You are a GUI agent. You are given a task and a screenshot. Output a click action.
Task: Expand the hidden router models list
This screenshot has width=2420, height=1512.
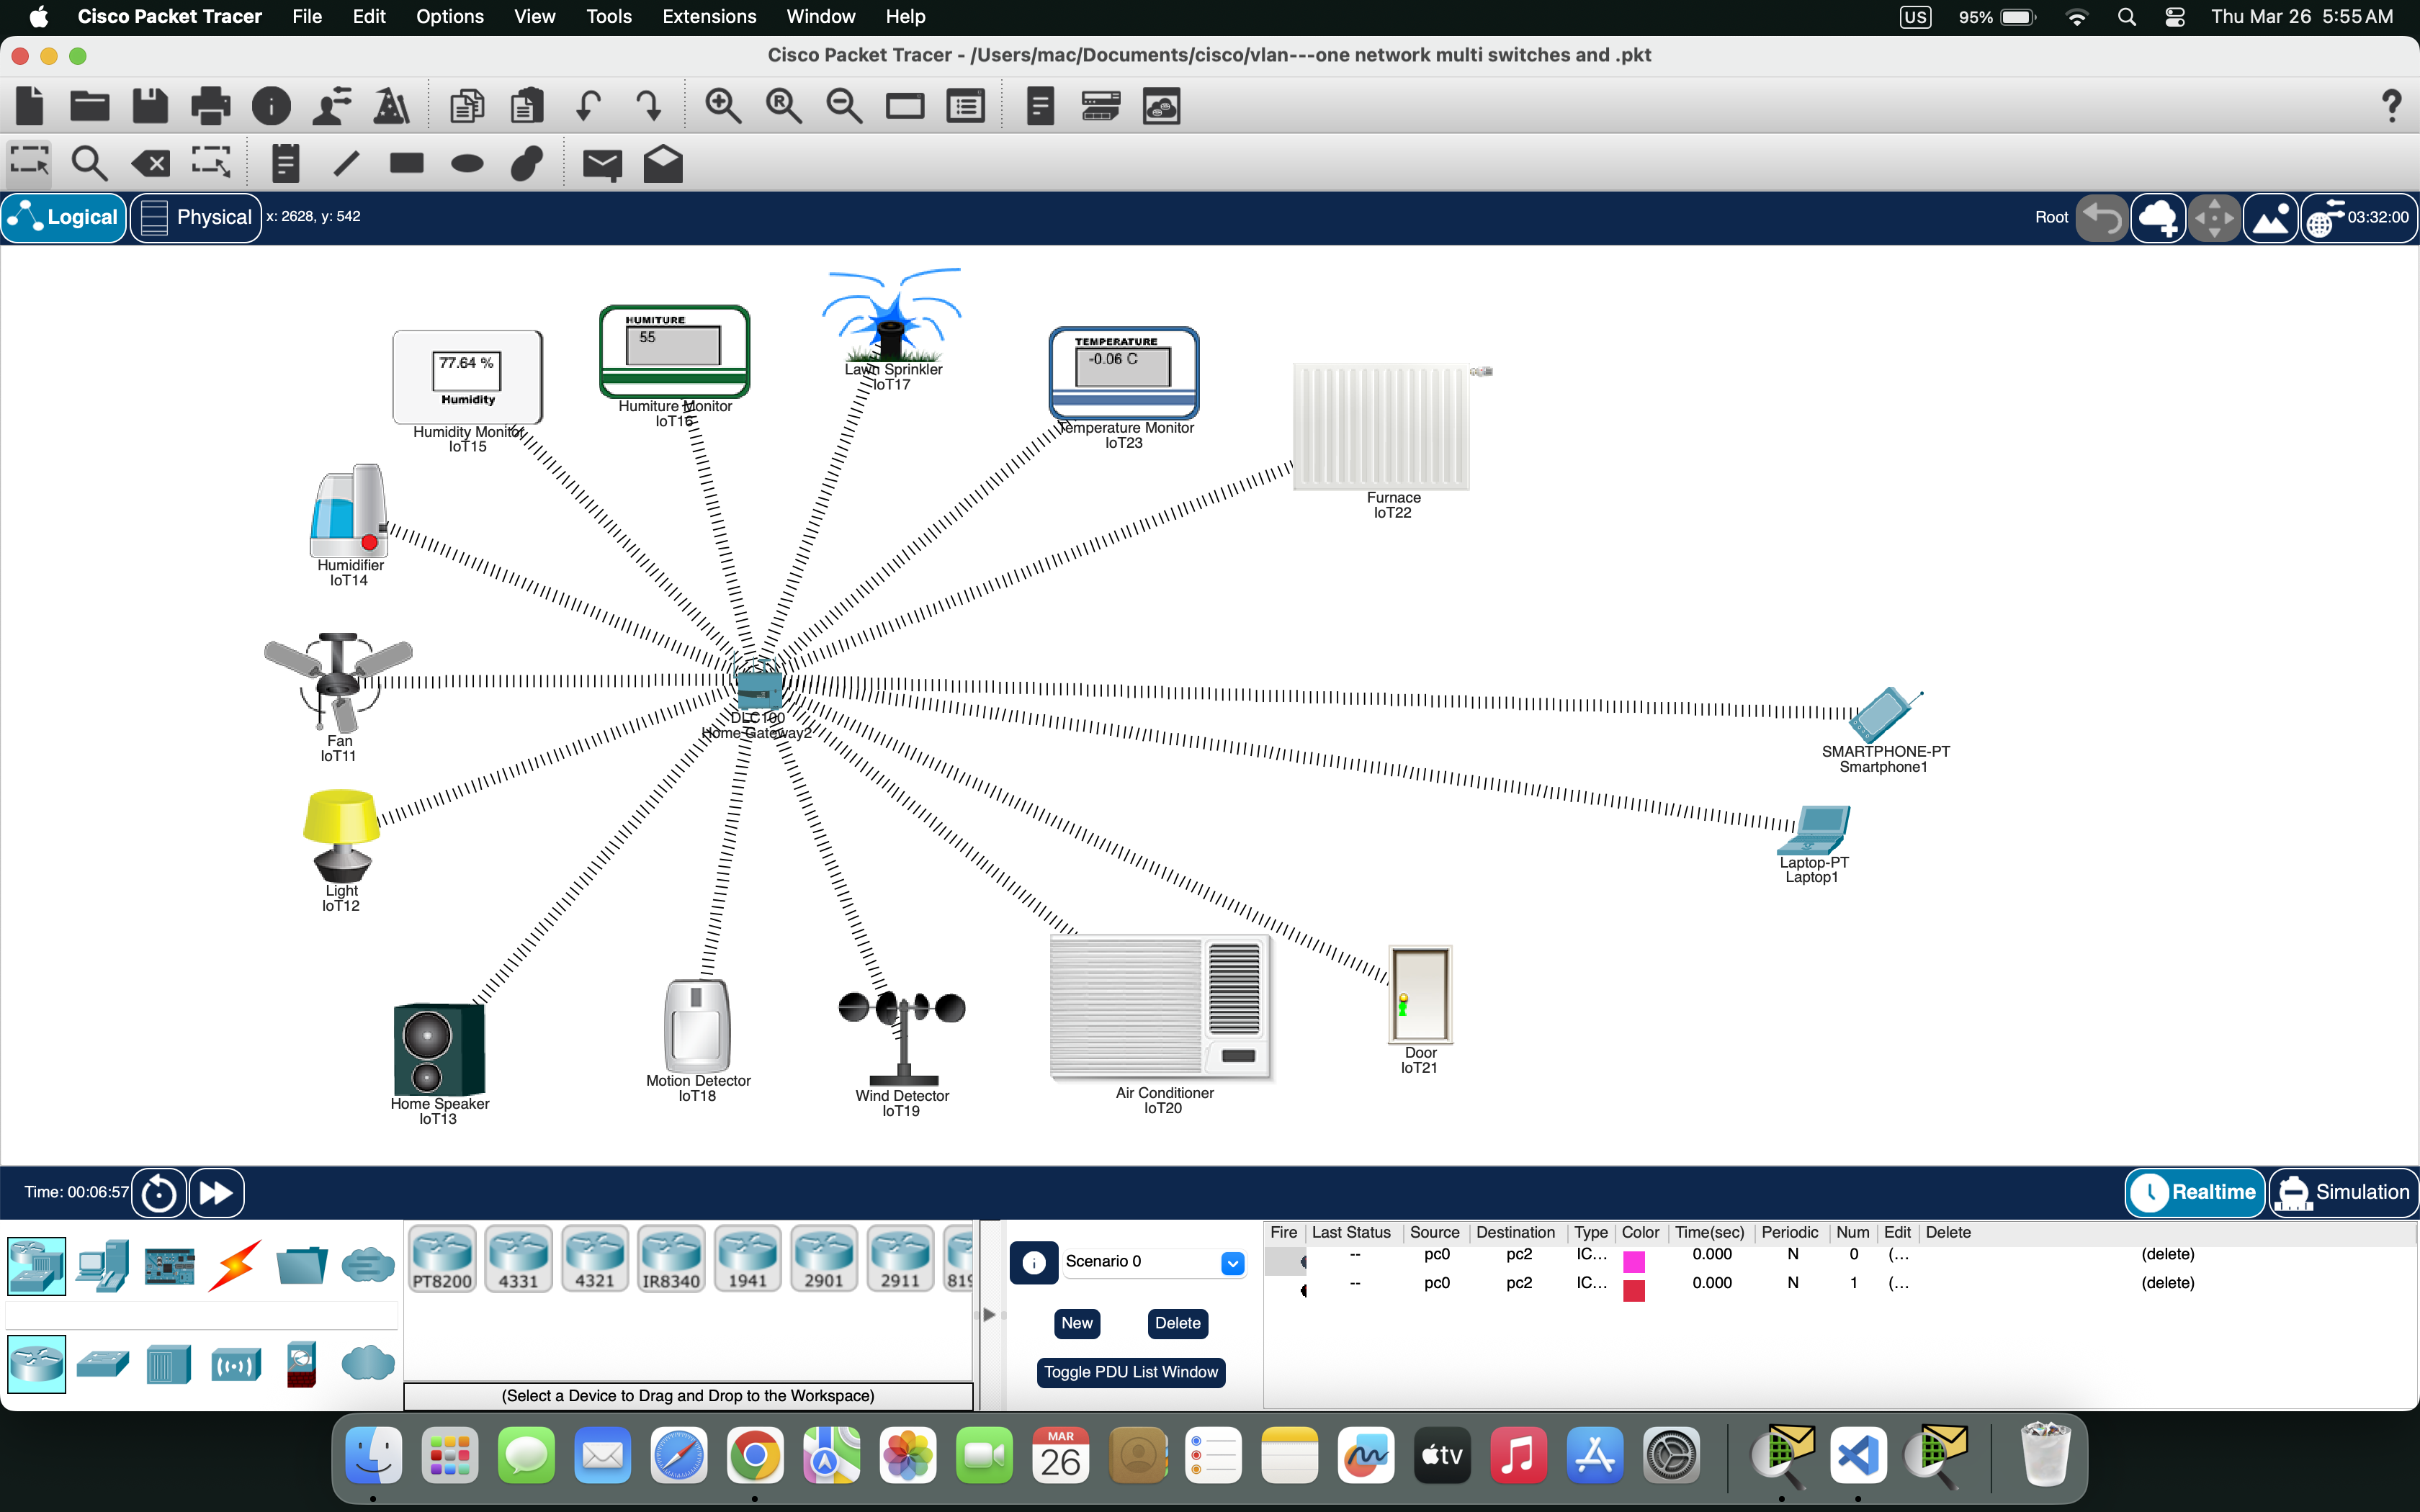pos(989,1314)
